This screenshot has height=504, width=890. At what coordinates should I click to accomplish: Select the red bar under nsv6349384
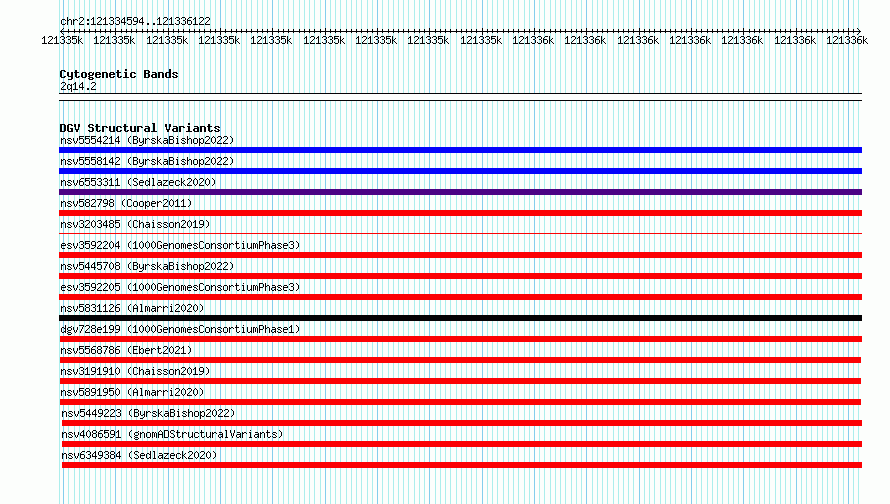pyautogui.click(x=461, y=465)
